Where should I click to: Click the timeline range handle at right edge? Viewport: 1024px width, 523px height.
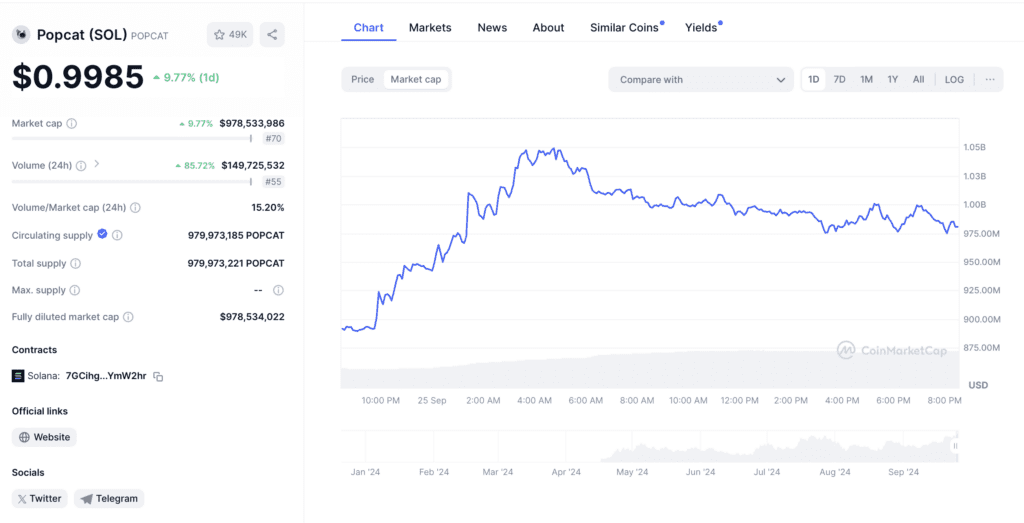pyautogui.click(x=955, y=446)
